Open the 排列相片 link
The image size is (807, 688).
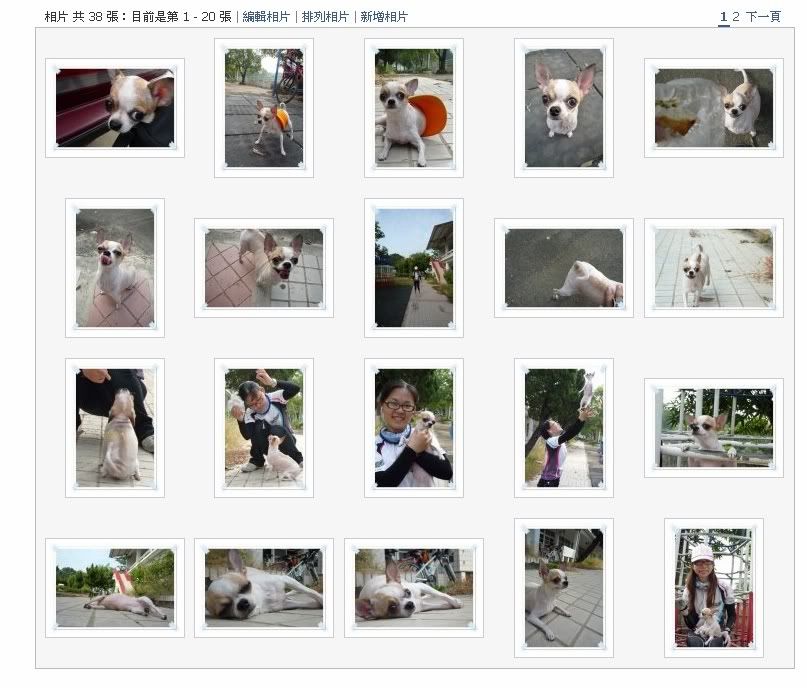(x=325, y=17)
